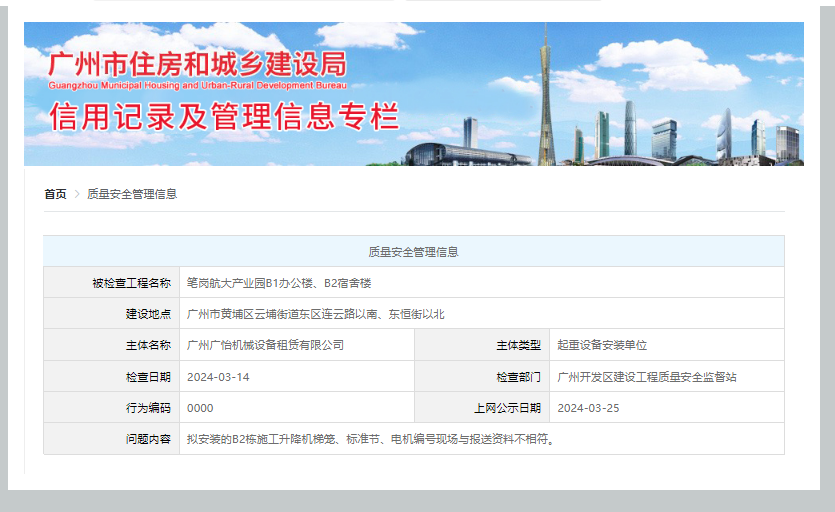Click the 质量安全管理信息 table header
The image size is (835, 512).
coord(413,252)
